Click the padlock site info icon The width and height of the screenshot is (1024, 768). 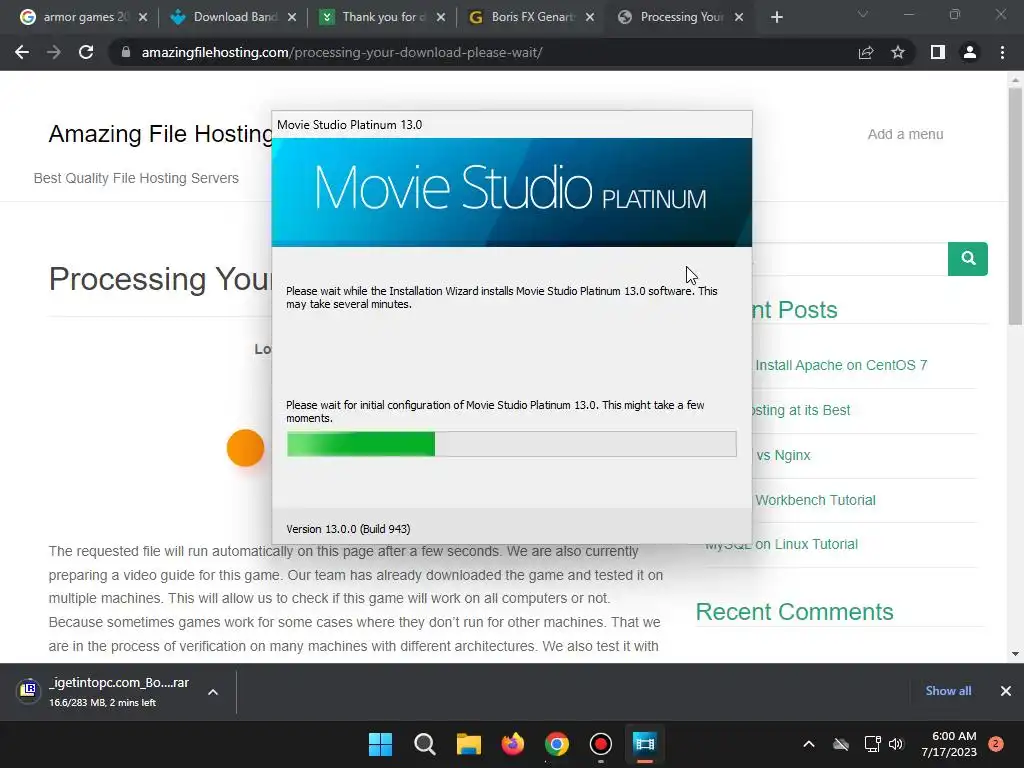point(126,52)
